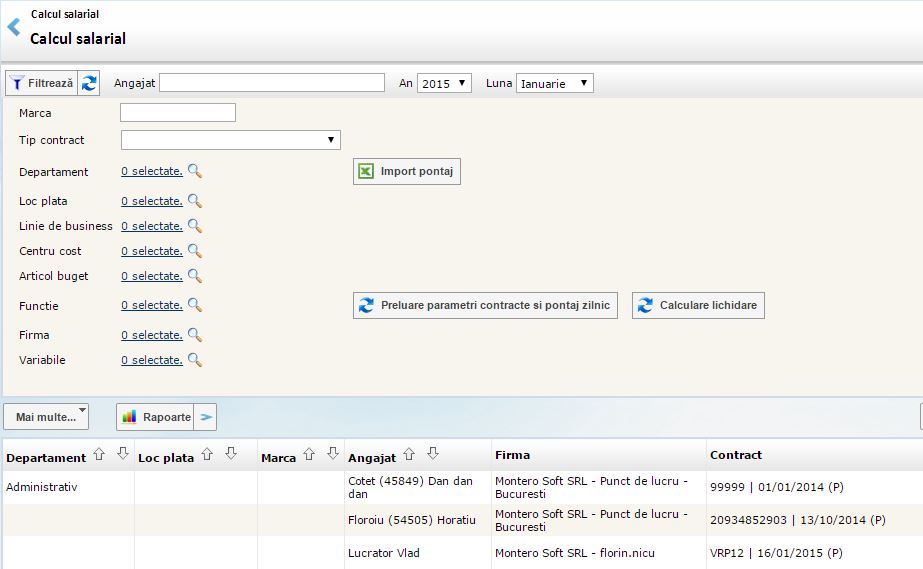Sort Angajat column descending with down arrow

click(433, 455)
